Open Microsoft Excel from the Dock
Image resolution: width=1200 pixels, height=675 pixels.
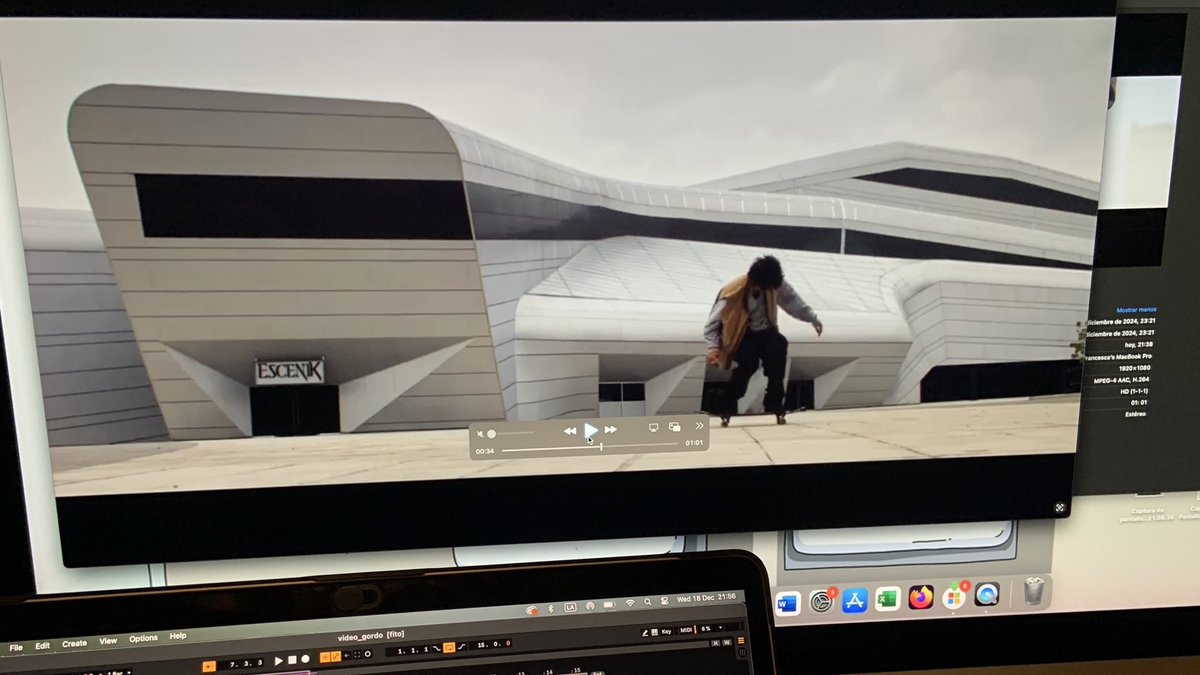click(x=888, y=599)
